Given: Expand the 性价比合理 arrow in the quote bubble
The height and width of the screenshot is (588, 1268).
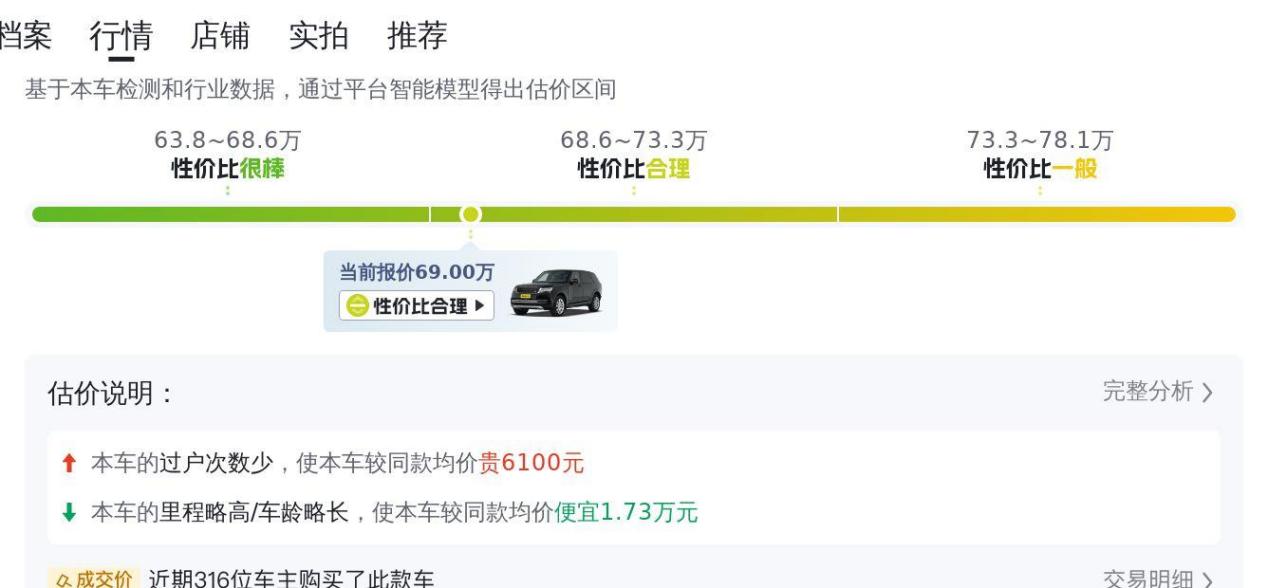Looking at the screenshot, I should point(478,306).
